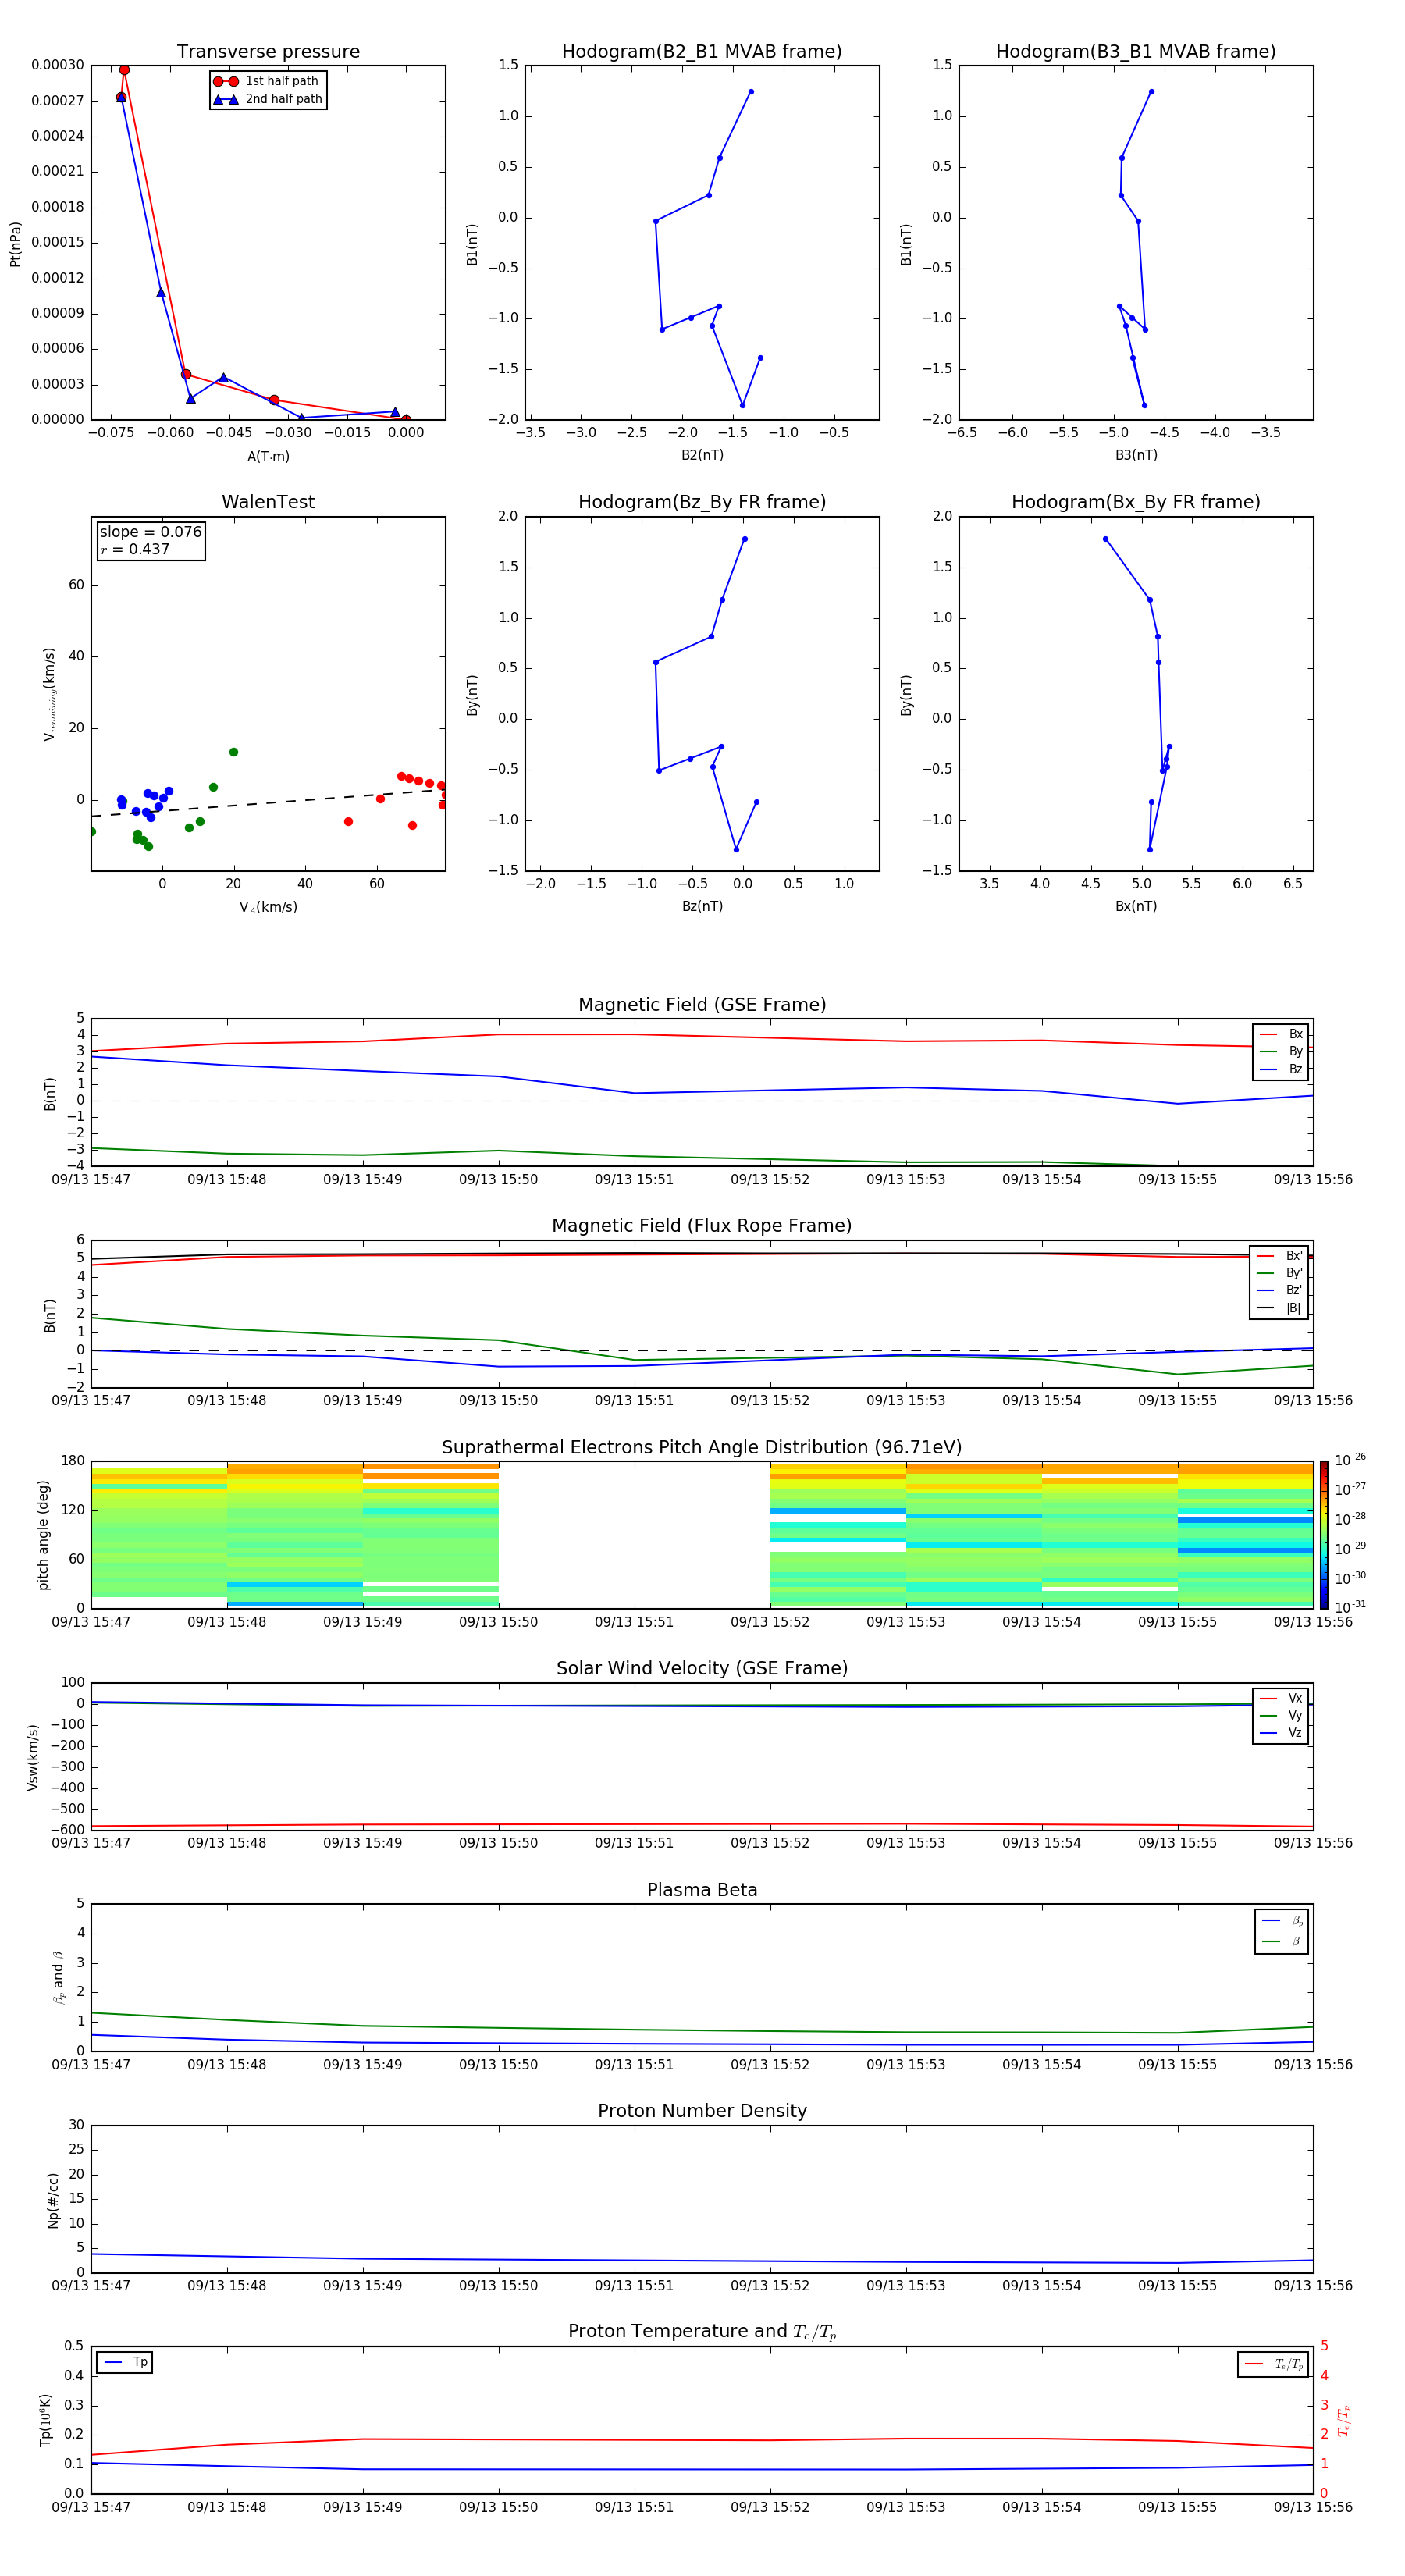Select the '1st half path' legend entry

[267, 81]
